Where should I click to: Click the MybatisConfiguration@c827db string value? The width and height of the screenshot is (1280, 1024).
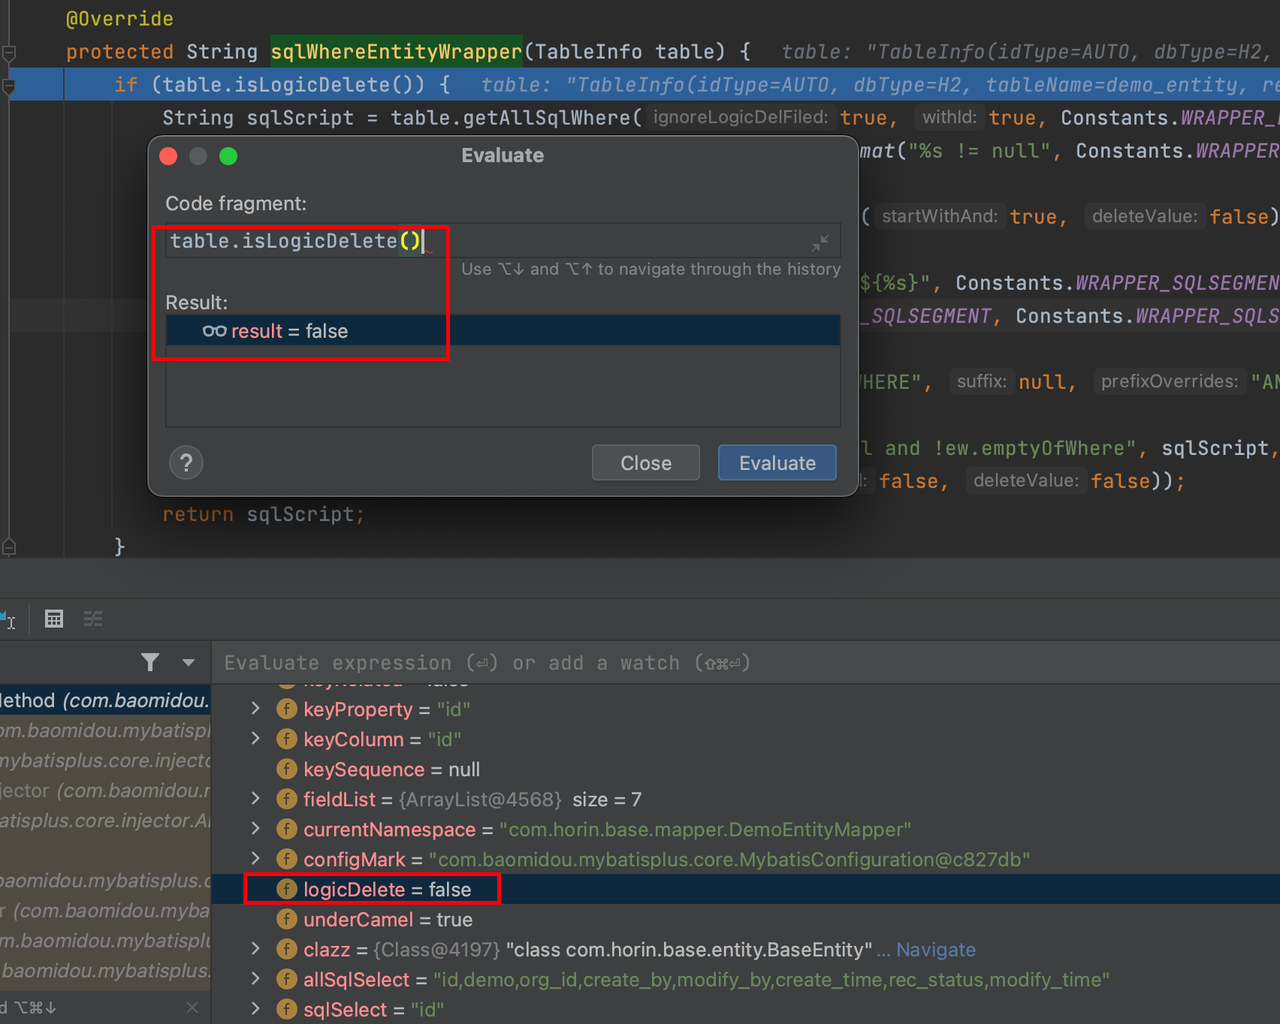click(729, 859)
